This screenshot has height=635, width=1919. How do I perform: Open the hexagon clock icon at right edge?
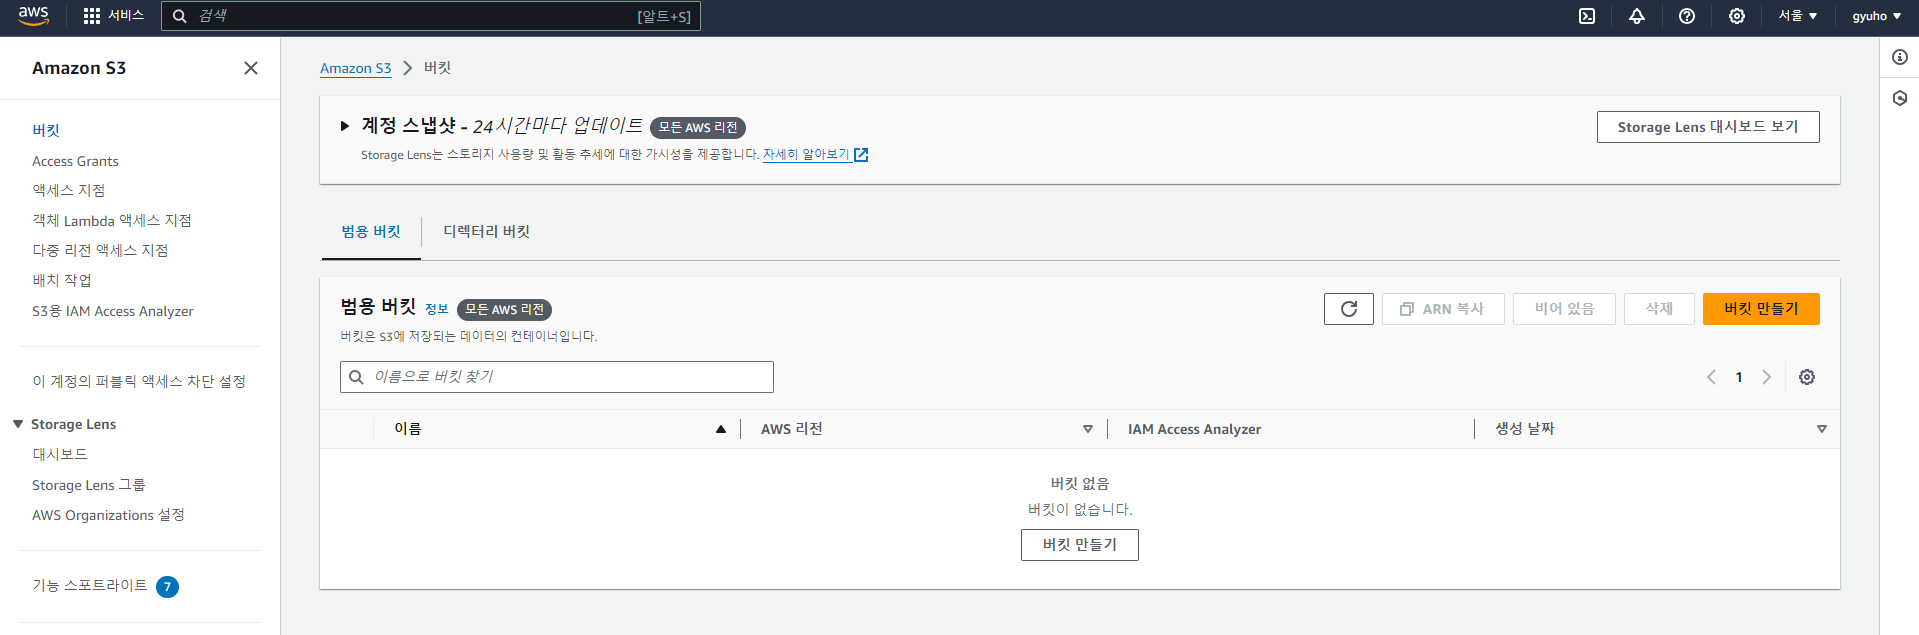tap(1900, 98)
